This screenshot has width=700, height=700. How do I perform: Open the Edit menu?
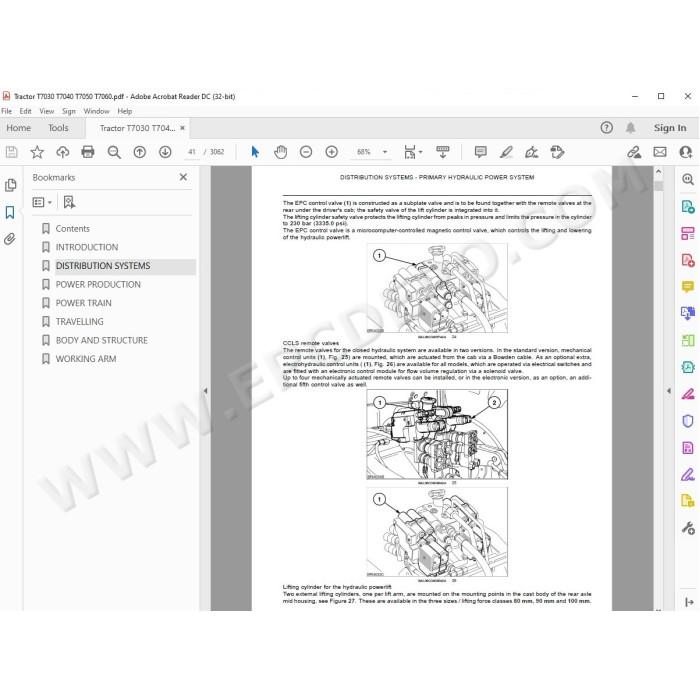(x=25, y=111)
